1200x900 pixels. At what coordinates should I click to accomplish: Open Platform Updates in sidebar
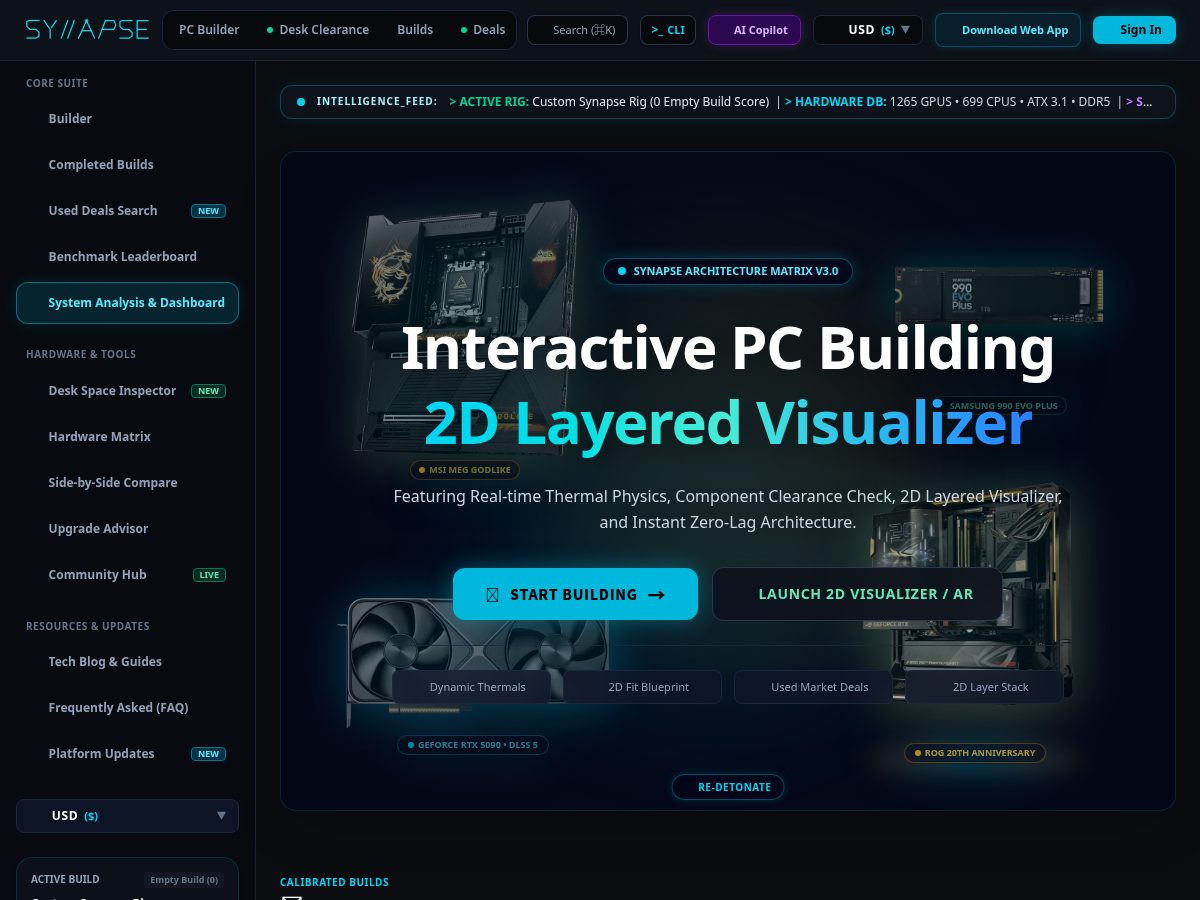127,753
